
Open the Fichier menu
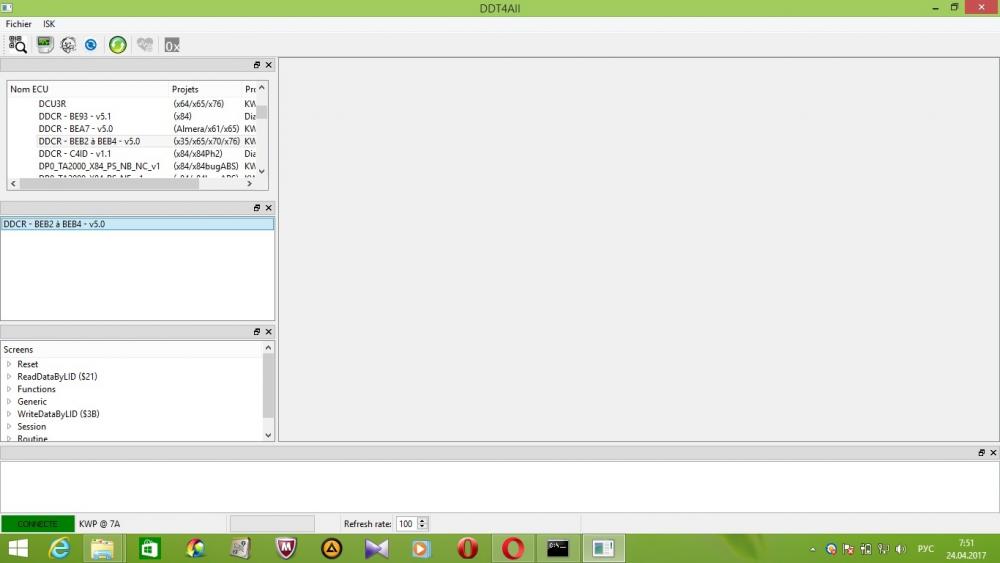pyautogui.click(x=18, y=24)
